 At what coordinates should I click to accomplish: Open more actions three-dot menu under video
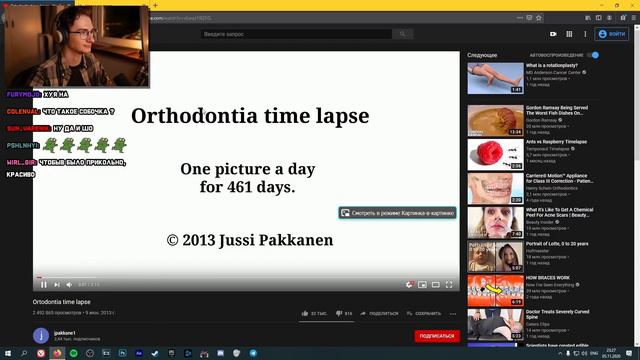point(453,314)
